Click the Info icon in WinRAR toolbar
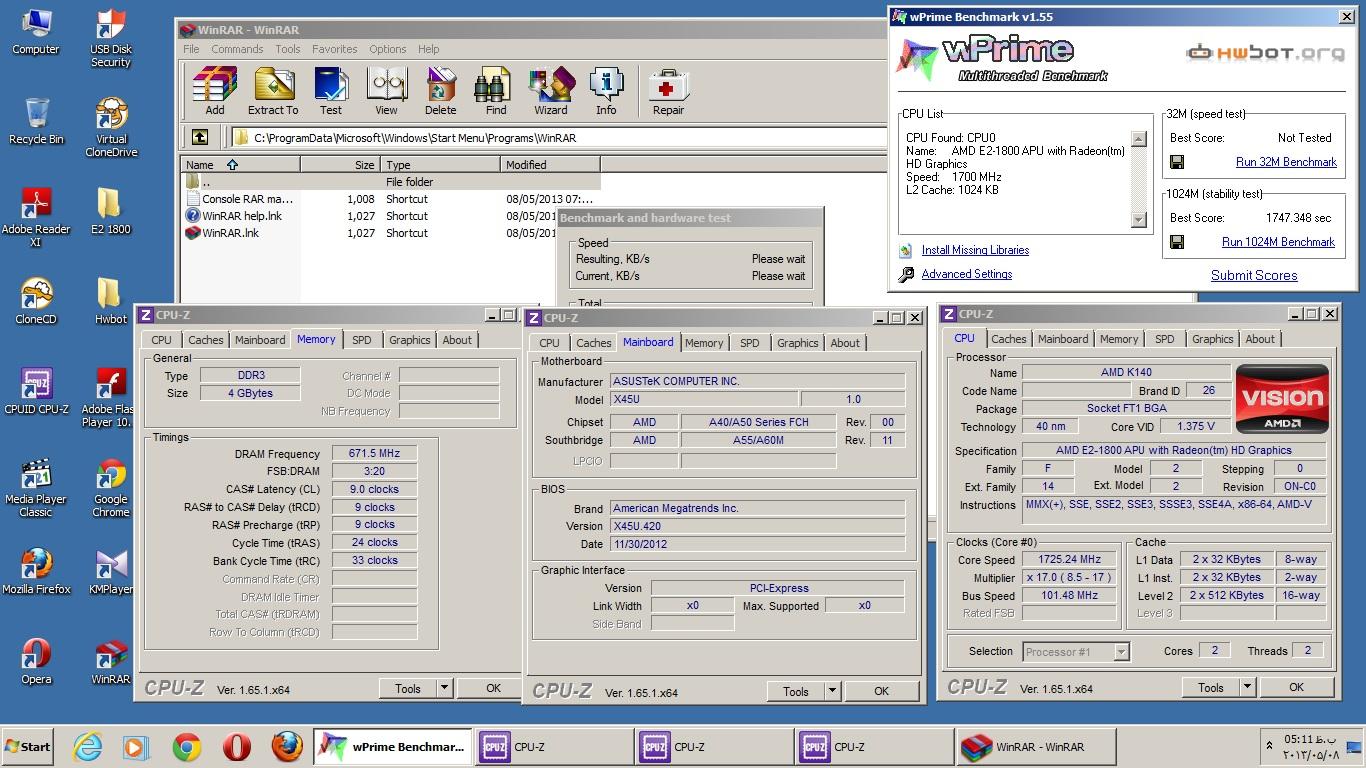Screen dimensions: 1366x768 click(606, 92)
